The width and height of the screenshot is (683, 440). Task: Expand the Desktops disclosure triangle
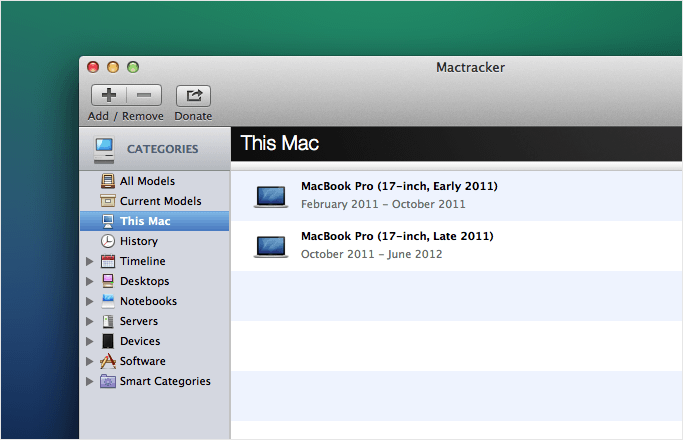pos(89,281)
